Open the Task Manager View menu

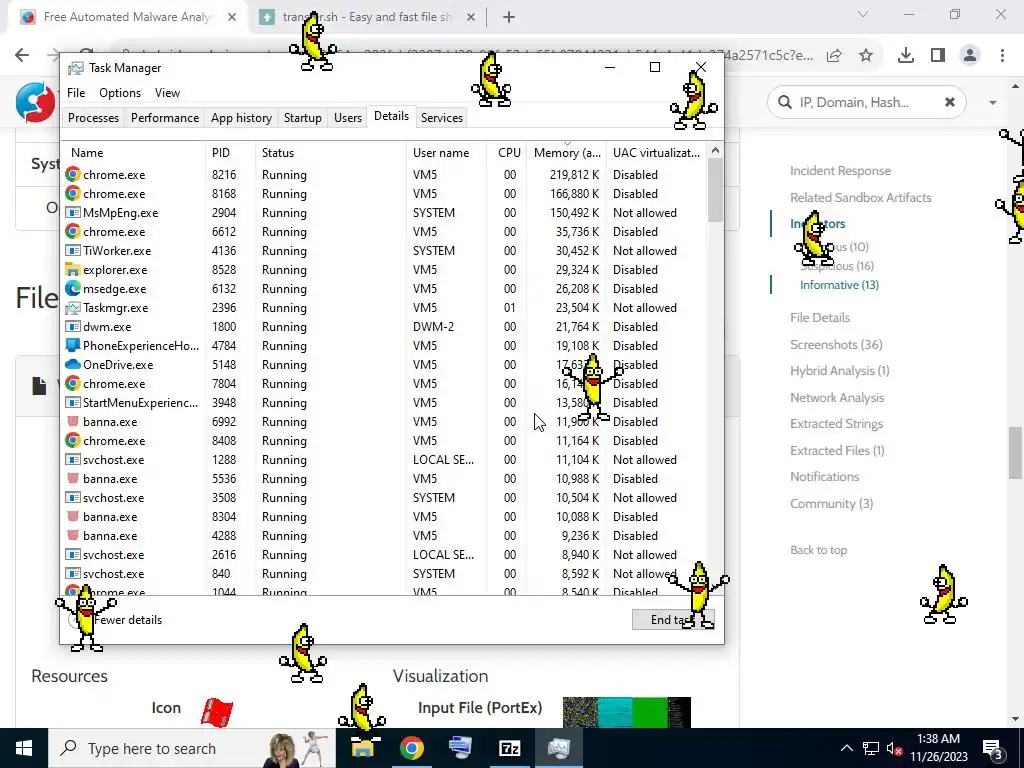click(167, 93)
